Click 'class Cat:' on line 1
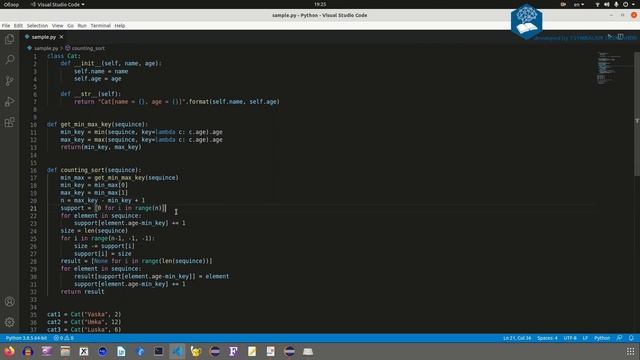This screenshot has width=640, height=360. (x=64, y=56)
